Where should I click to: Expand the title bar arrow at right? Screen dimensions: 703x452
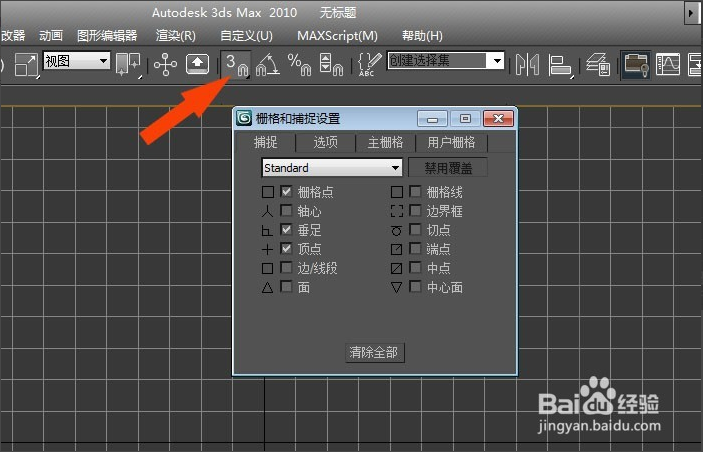[690, 13]
